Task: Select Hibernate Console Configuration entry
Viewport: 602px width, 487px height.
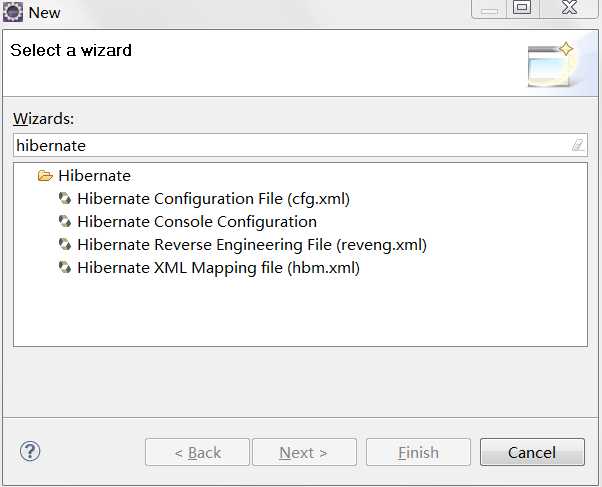Action: point(197,222)
